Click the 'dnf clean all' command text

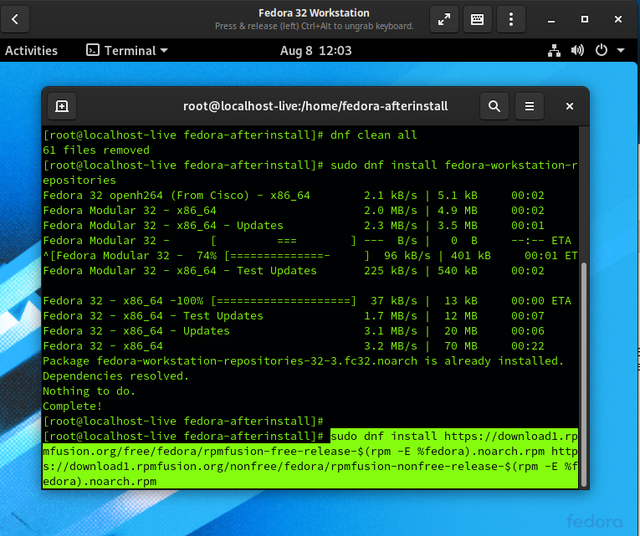[373, 135]
